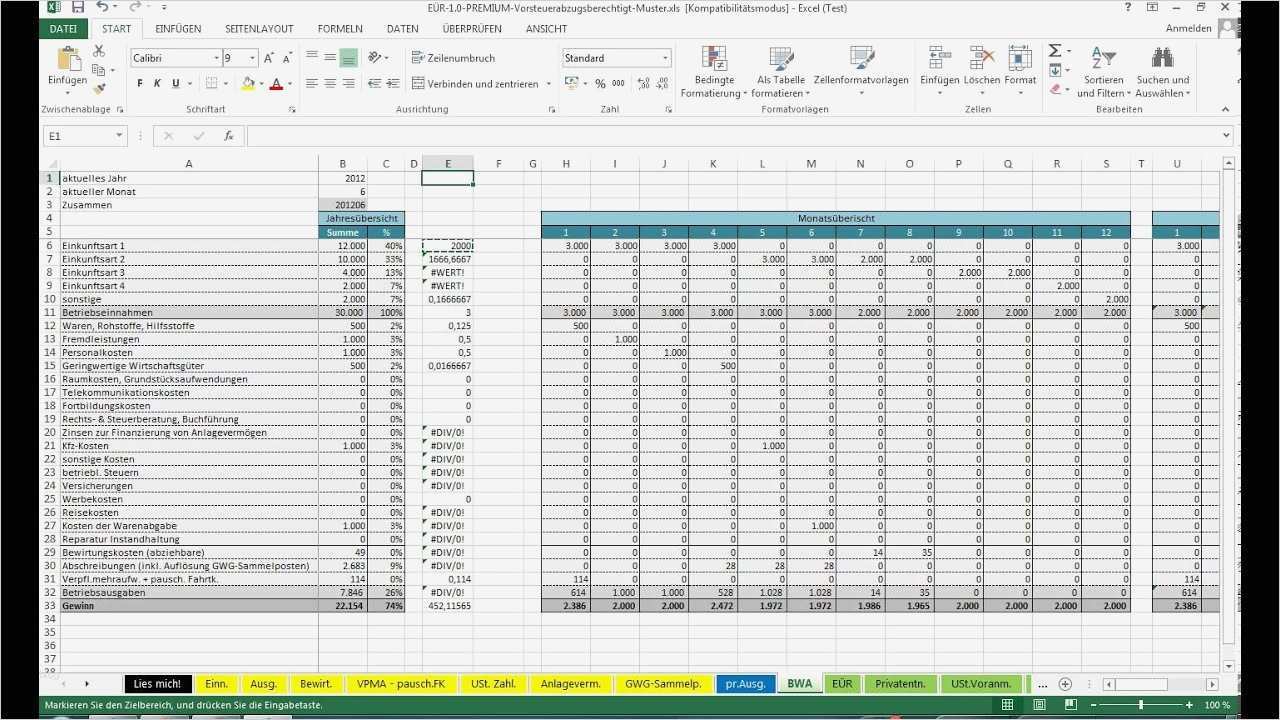Toggle center text alignment
Viewport: 1280px width, 720px height.
(x=328, y=83)
